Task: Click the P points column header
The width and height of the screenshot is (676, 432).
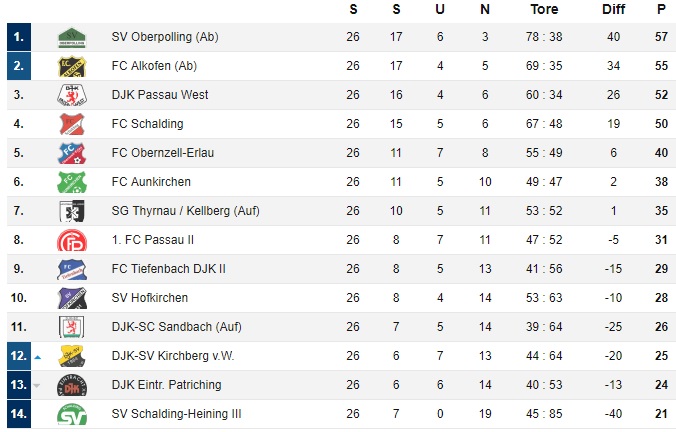Action: [661, 9]
